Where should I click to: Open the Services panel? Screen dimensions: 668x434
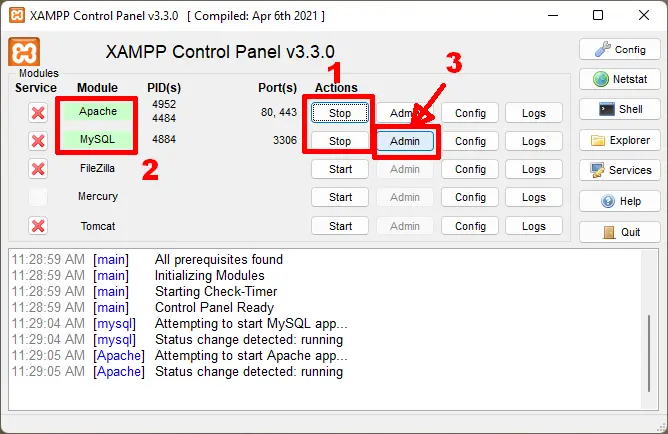619,170
